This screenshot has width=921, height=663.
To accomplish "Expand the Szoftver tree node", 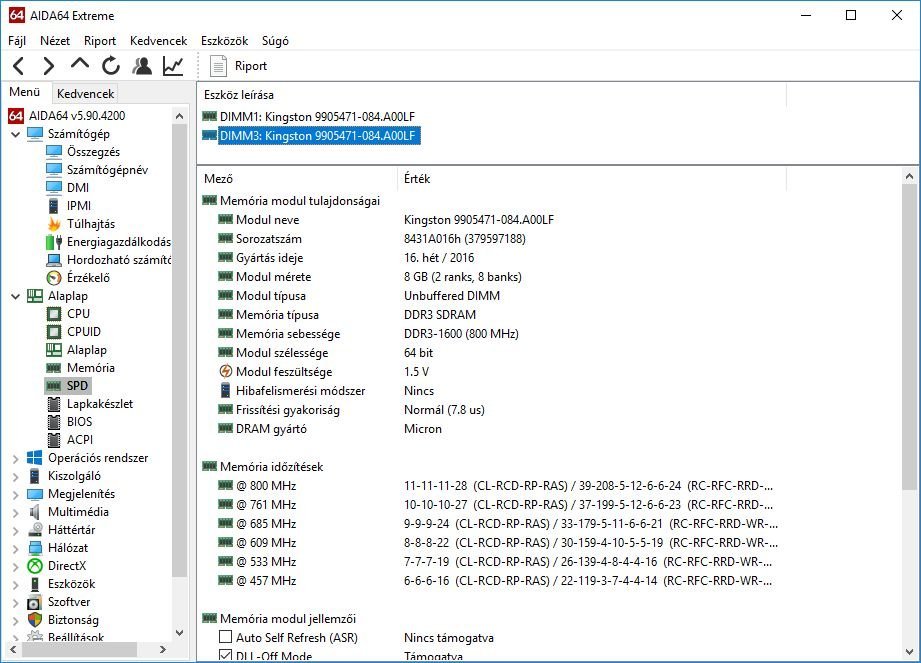I will (x=15, y=603).
